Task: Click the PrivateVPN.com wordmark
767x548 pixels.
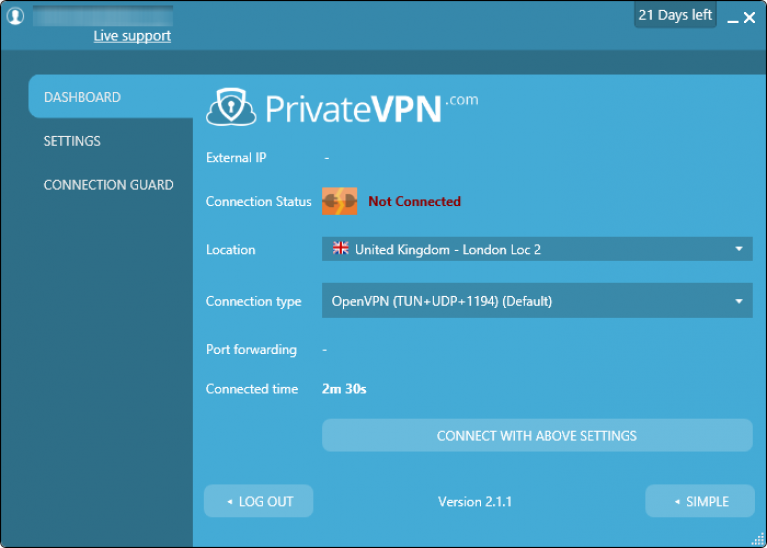Action: (372, 108)
